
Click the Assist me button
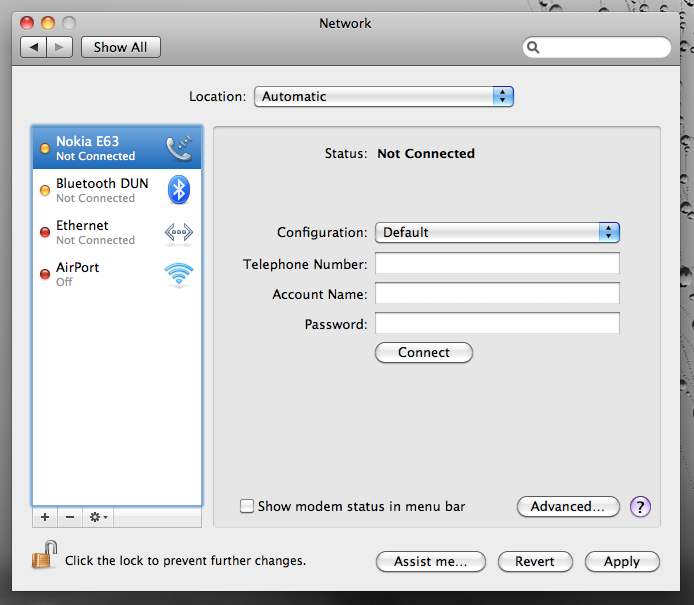point(431,561)
